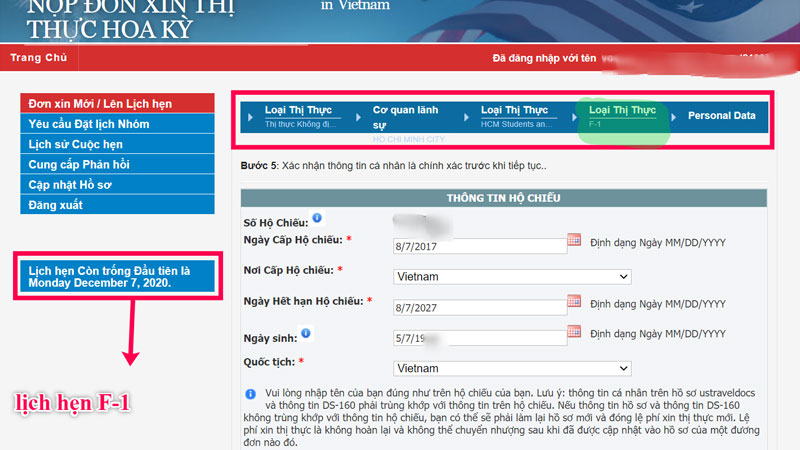Select the Loại Thị Thực F-1 step

622,116
